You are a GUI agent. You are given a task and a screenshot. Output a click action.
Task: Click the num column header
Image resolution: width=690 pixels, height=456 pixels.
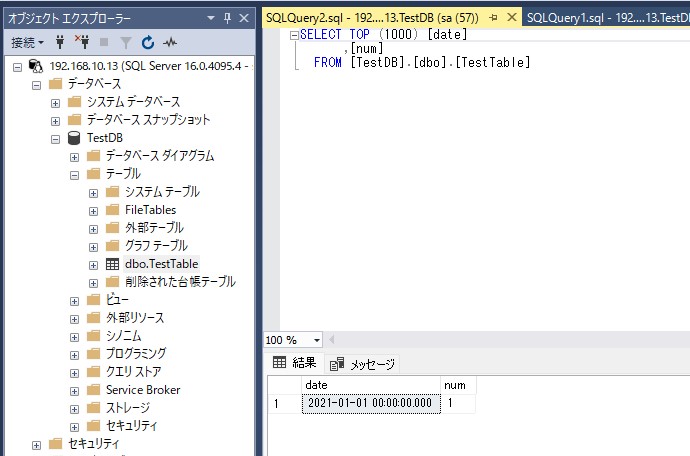tap(458, 385)
